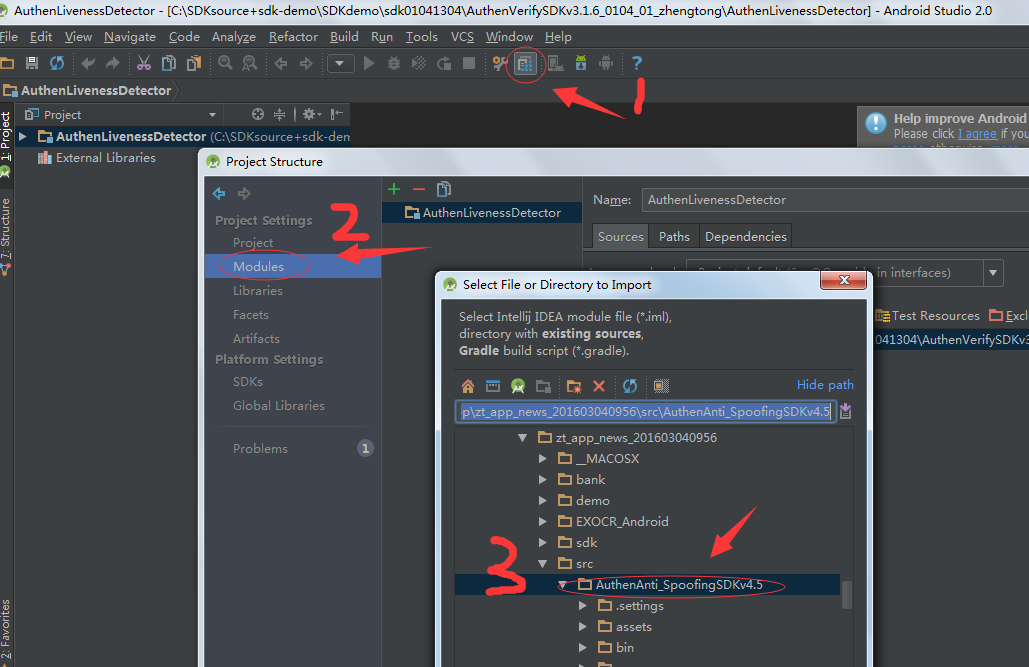Click the Home directory icon in import dialog
The height and width of the screenshot is (667, 1029).
(x=467, y=386)
